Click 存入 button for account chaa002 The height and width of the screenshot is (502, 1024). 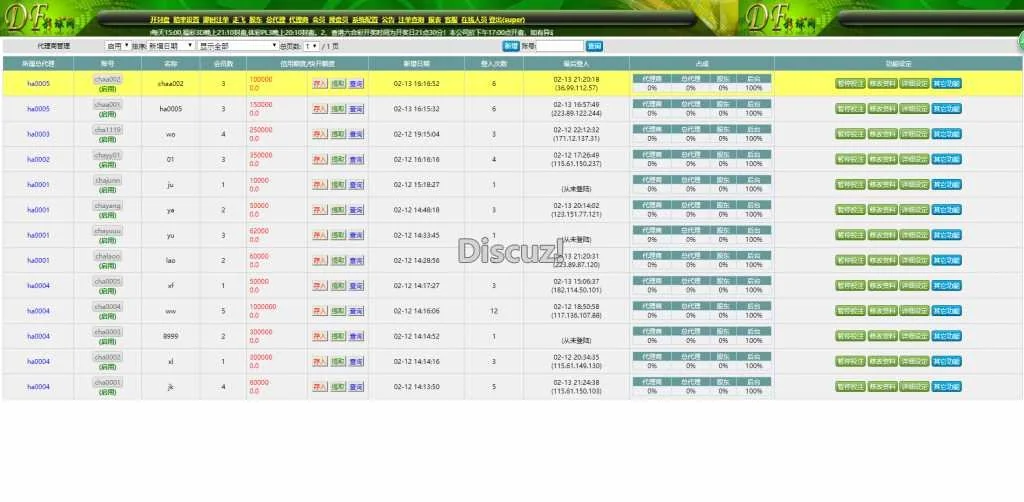[320, 84]
